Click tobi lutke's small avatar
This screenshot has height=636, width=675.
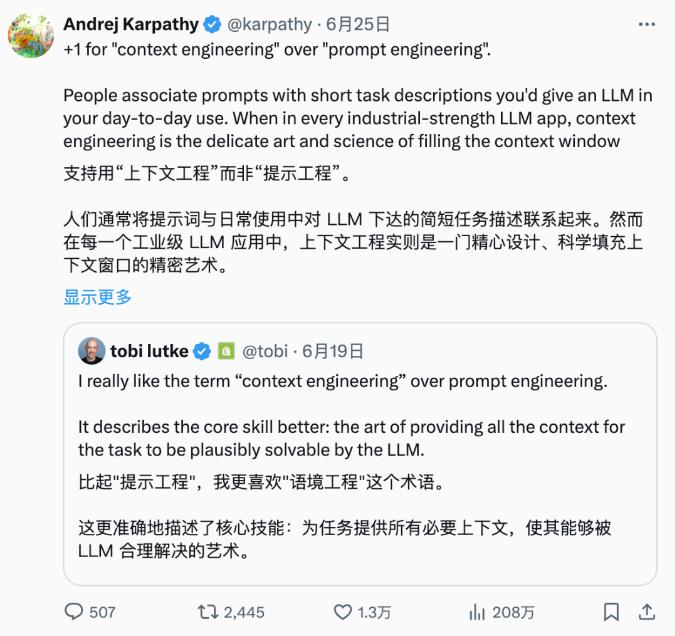pos(92,350)
